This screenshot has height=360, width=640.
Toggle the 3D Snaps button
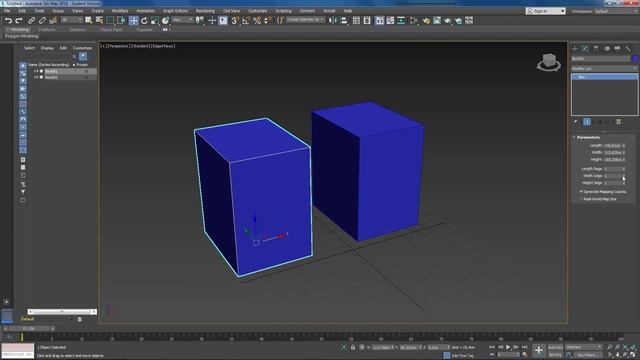point(235,20)
